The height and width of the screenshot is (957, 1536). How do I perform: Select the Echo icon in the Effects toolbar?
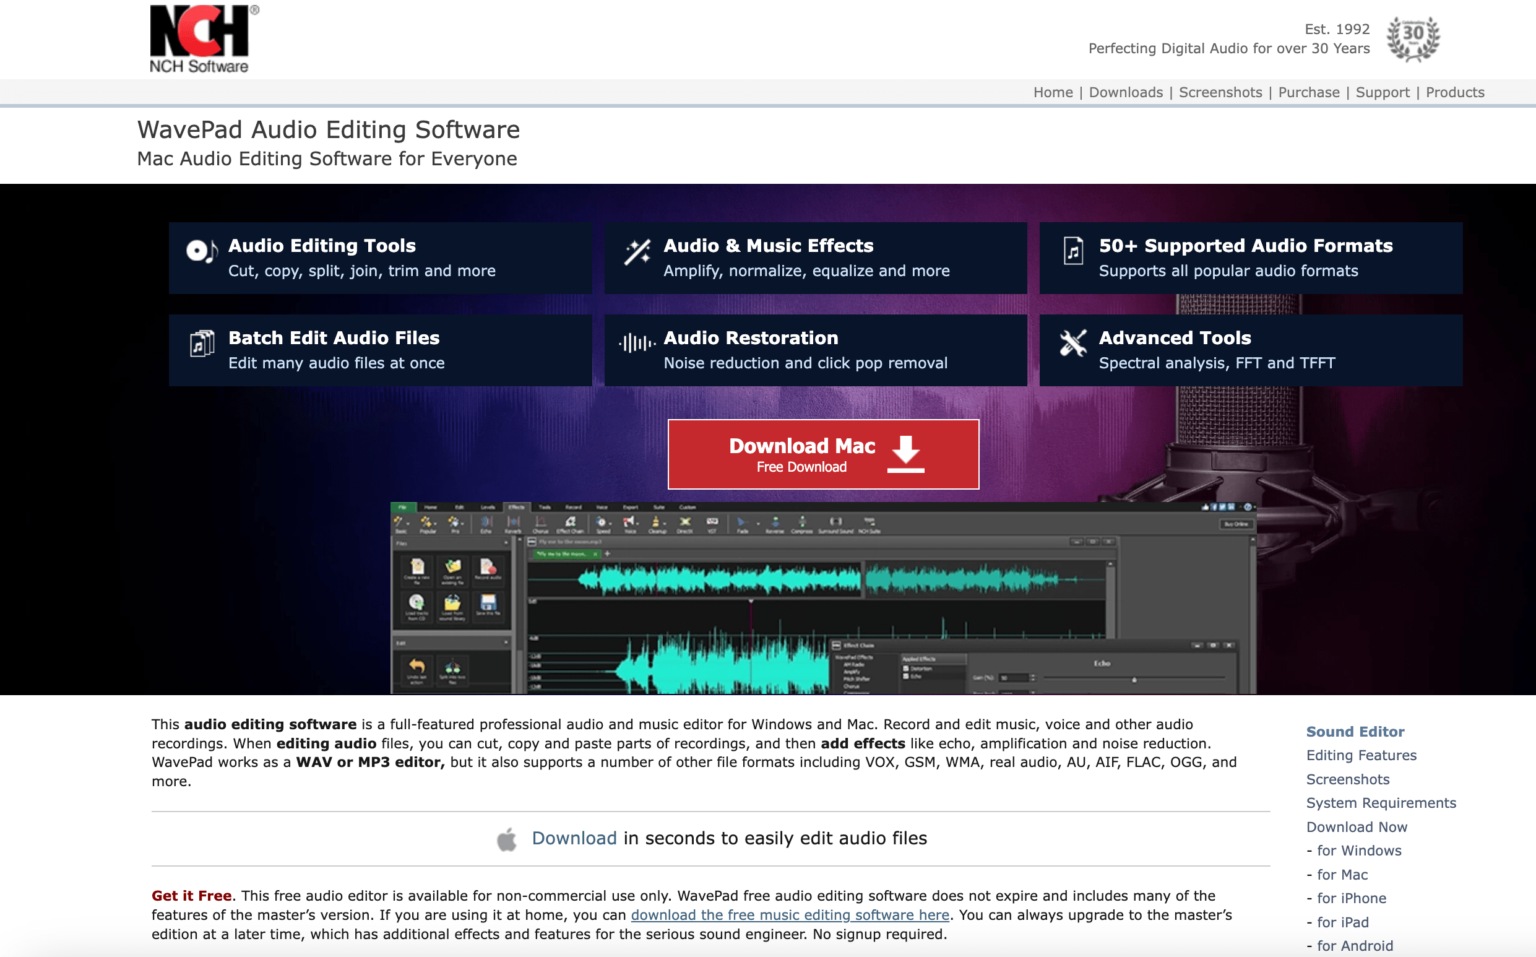[486, 522]
